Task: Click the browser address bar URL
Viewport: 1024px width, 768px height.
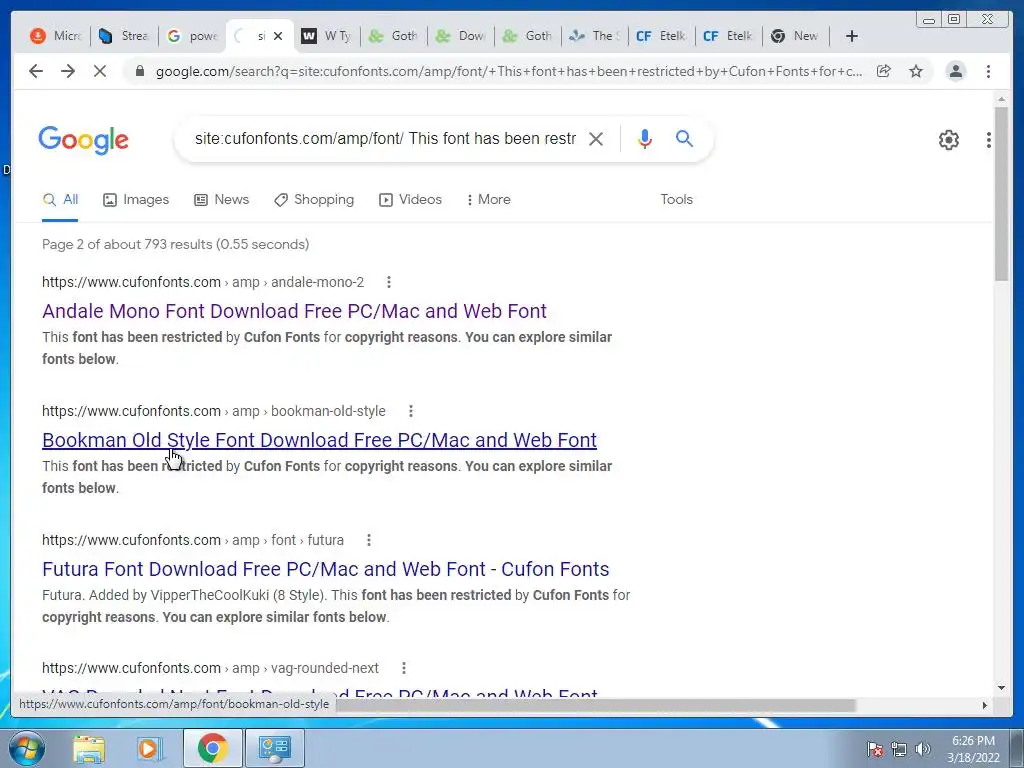Action: coord(509,71)
